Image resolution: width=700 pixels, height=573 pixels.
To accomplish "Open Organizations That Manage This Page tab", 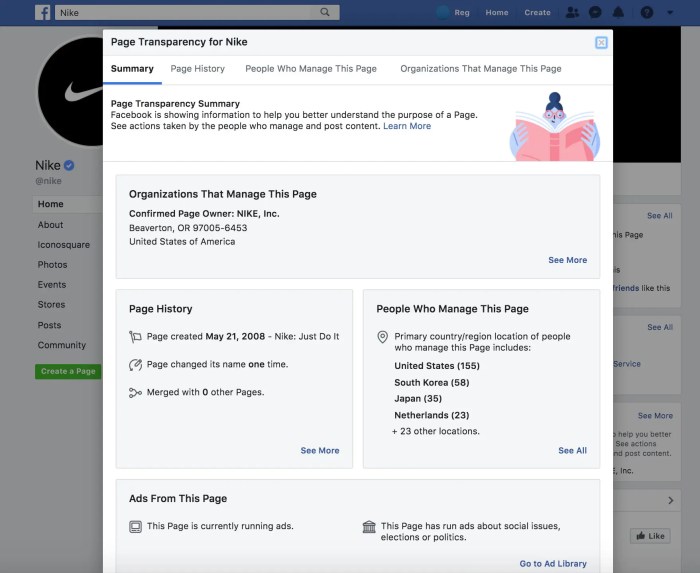I will pyautogui.click(x=481, y=69).
